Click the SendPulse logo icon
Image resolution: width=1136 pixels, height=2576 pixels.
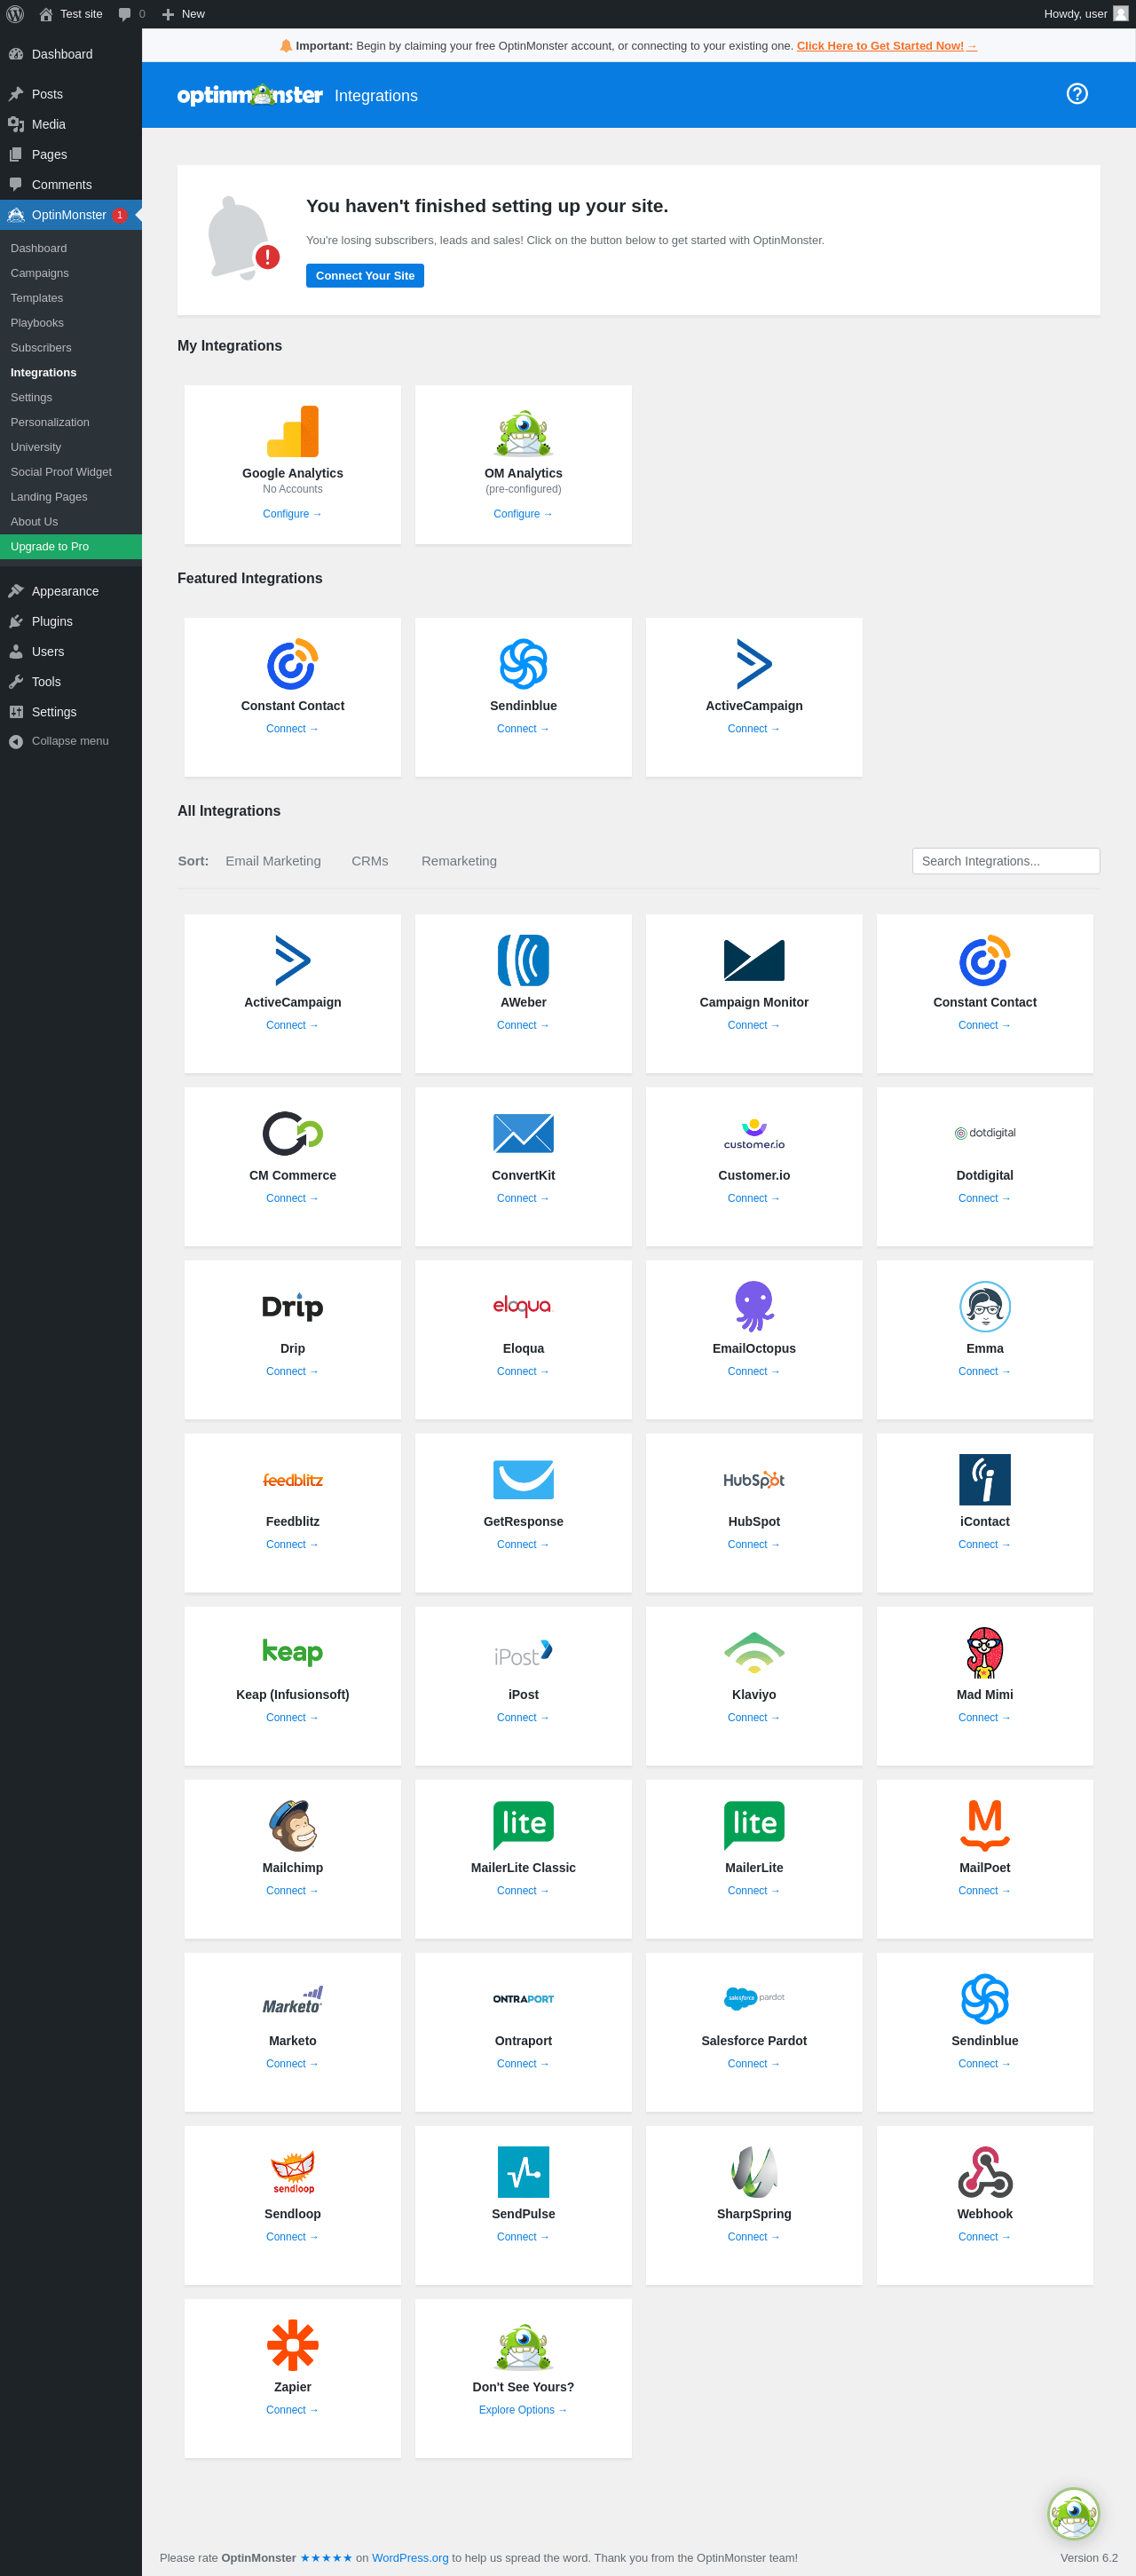coord(523,2171)
